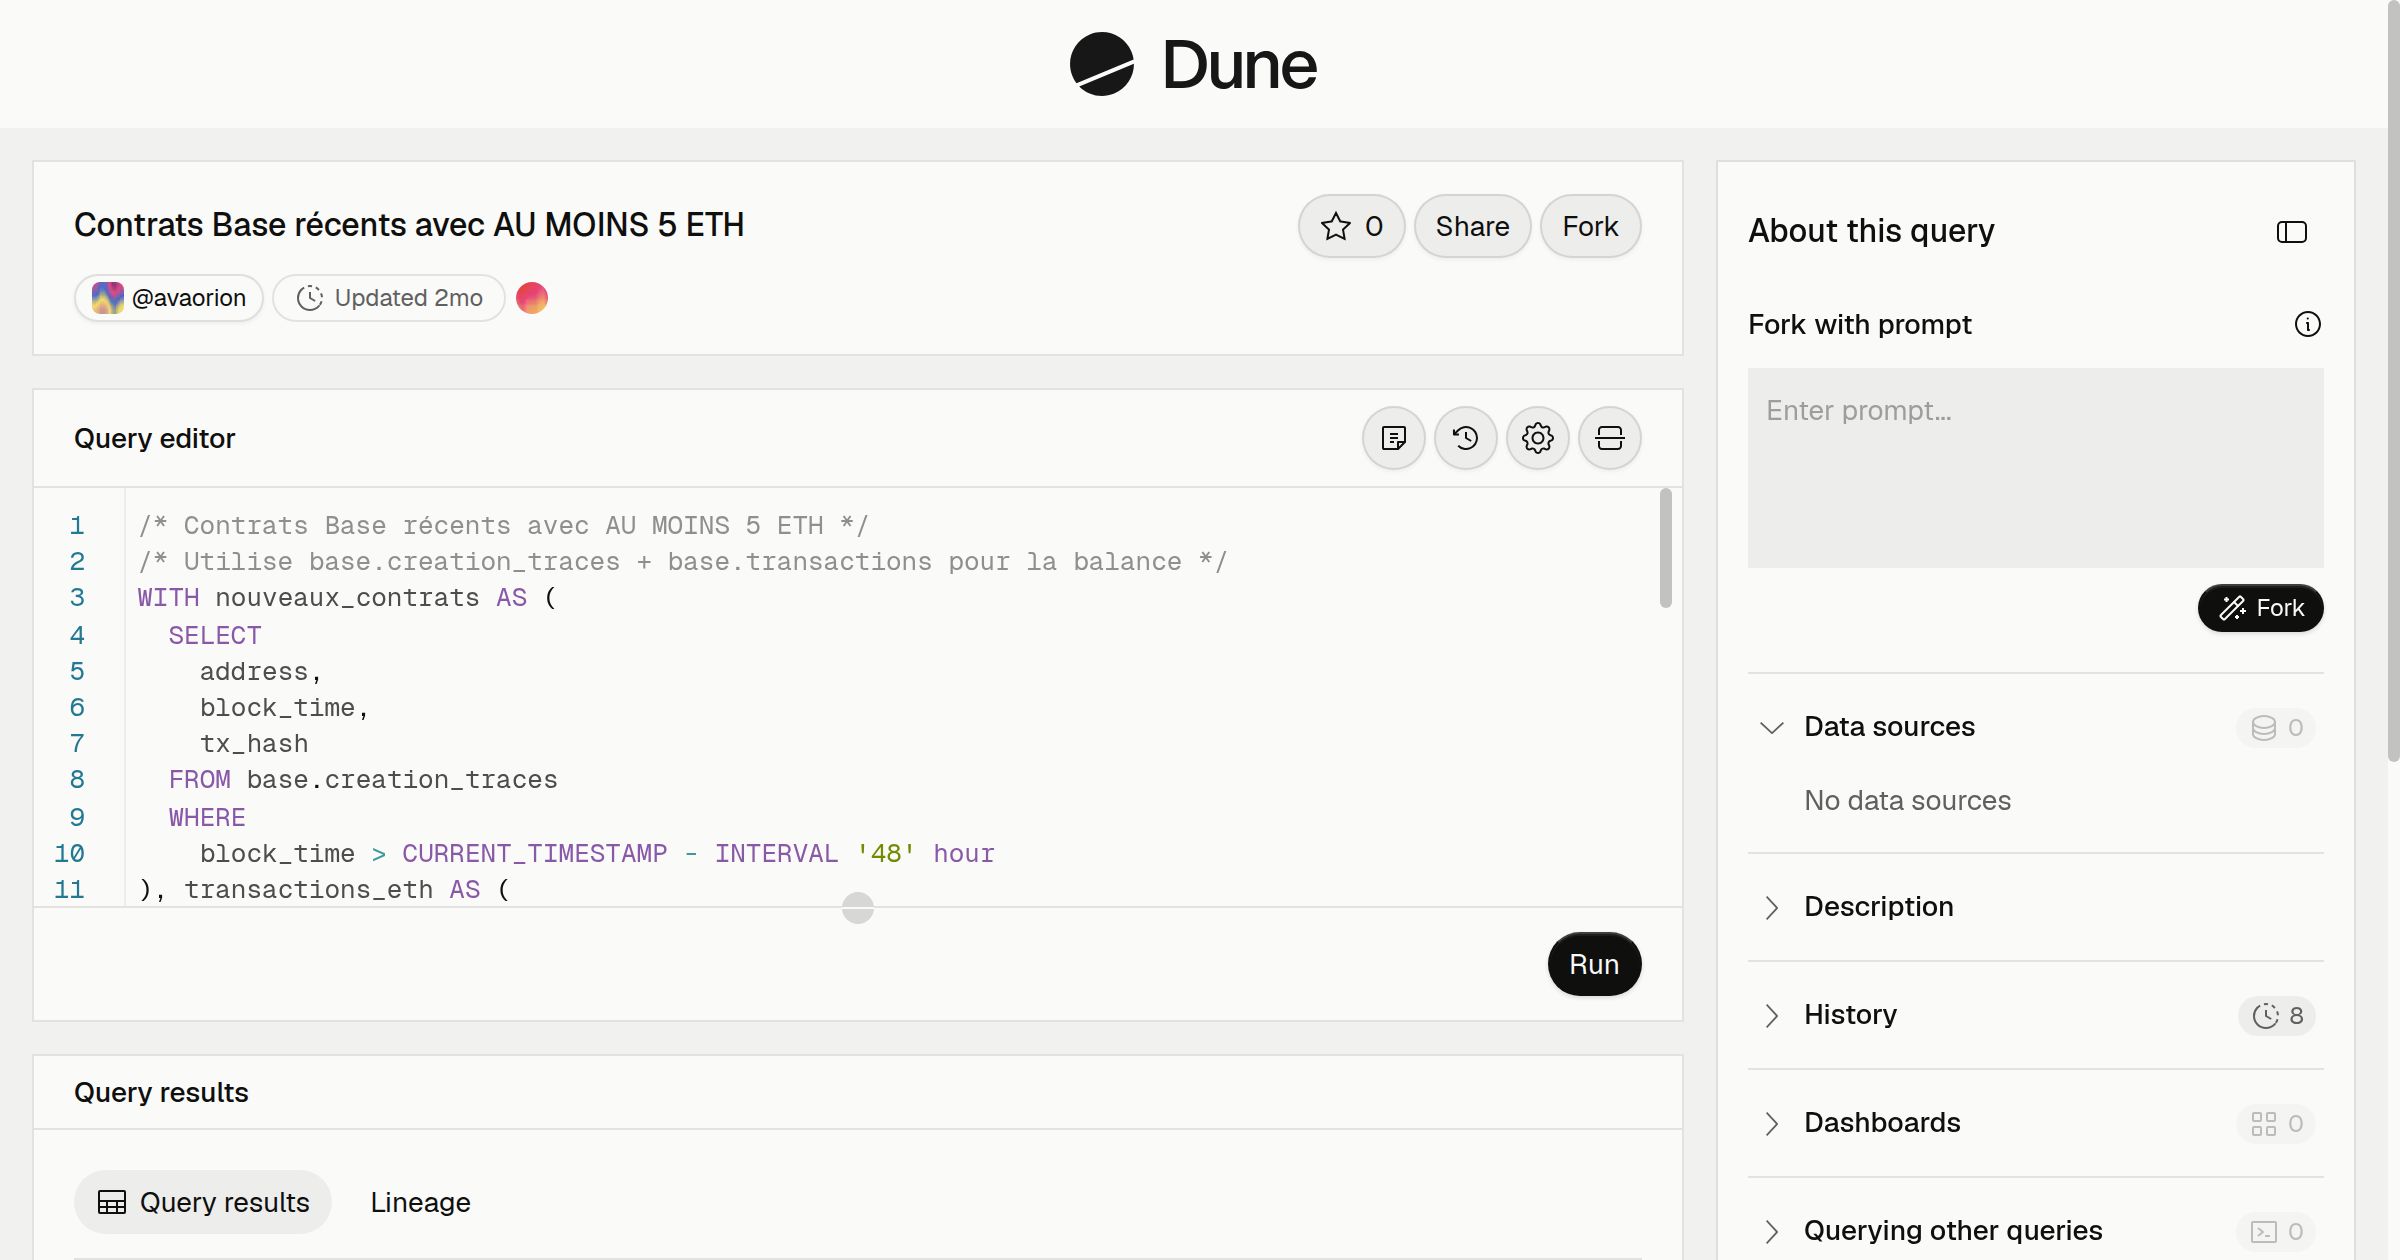Click the round gradient avatar icon

point(532,298)
